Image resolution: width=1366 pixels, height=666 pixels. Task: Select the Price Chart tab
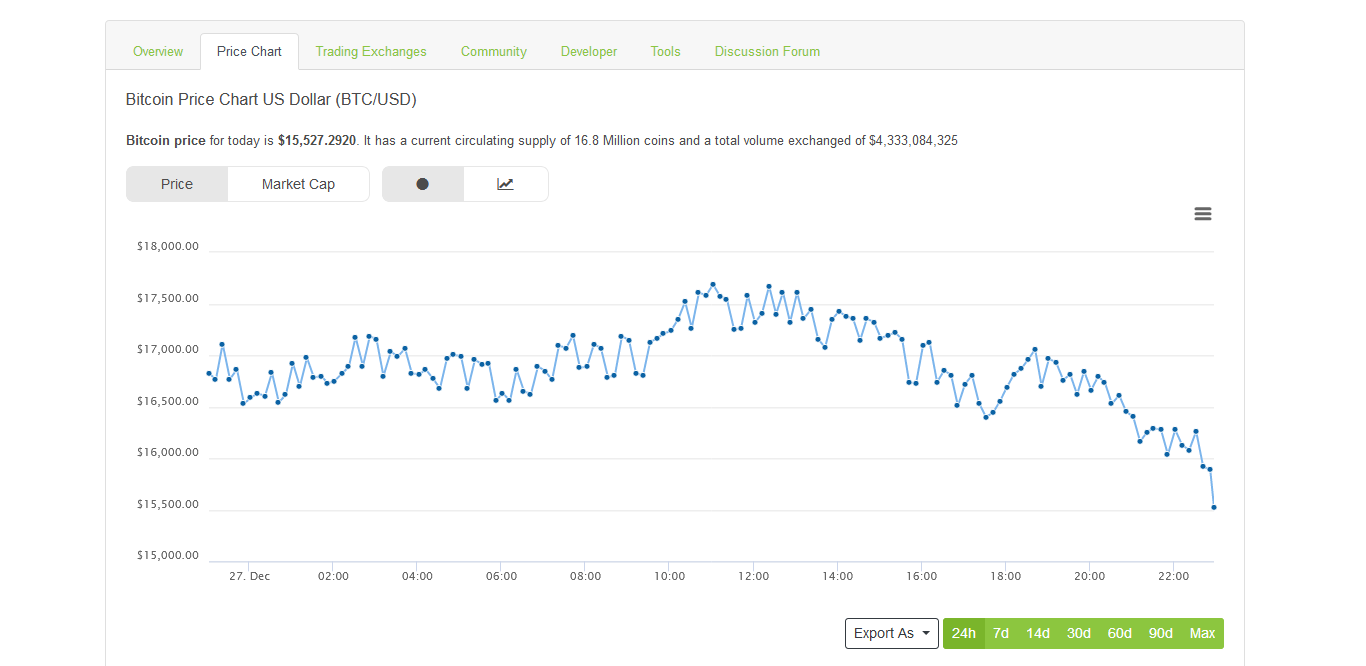click(249, 51)
